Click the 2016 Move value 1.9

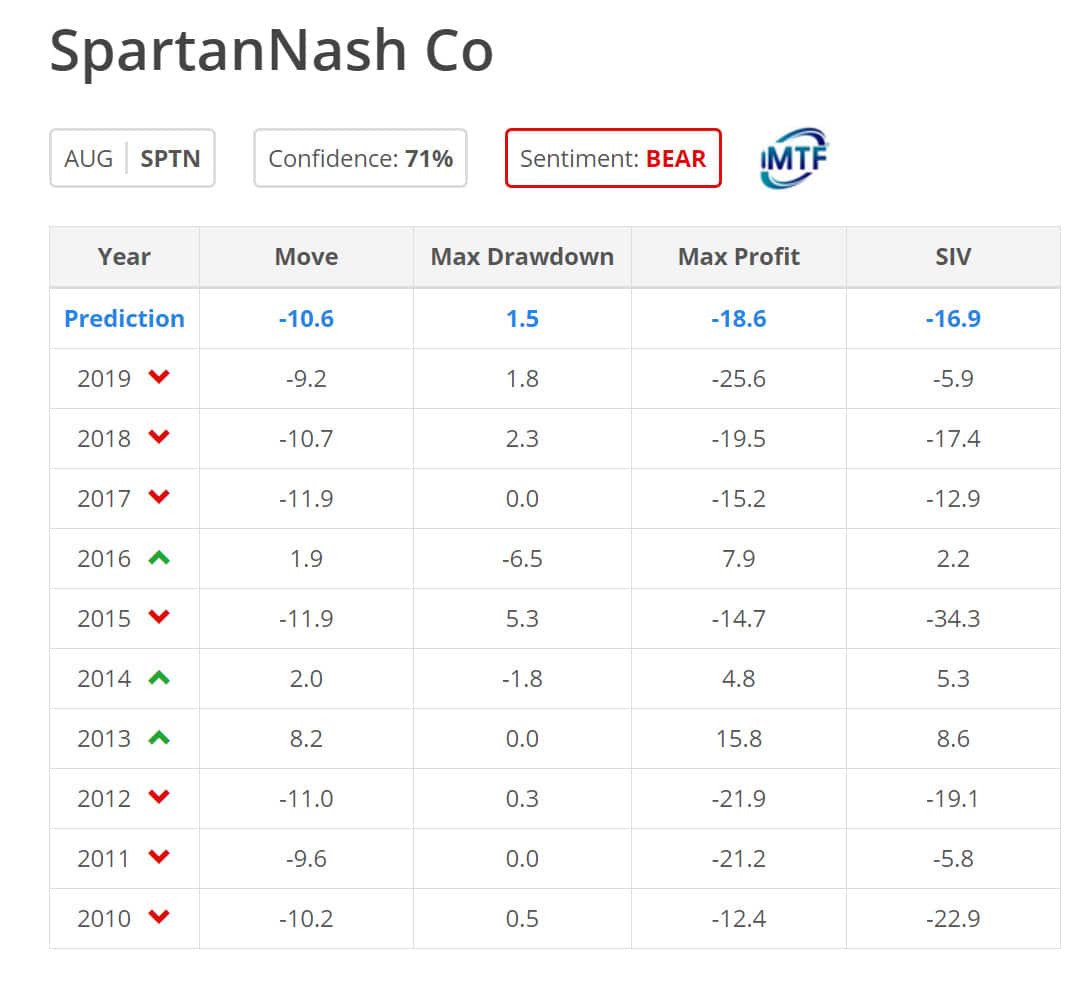coord(306,559)
